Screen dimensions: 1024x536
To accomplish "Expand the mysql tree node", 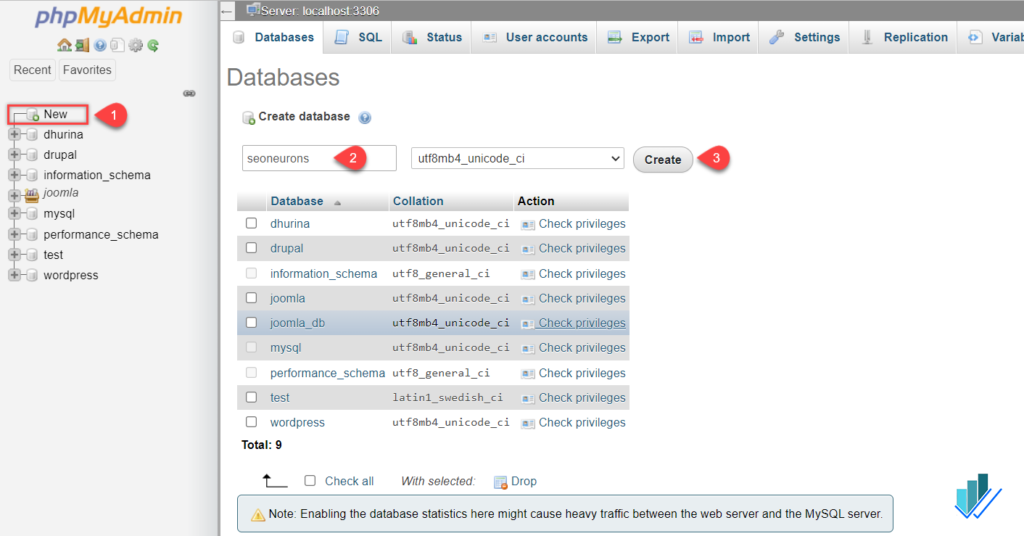I will point(14,213).
